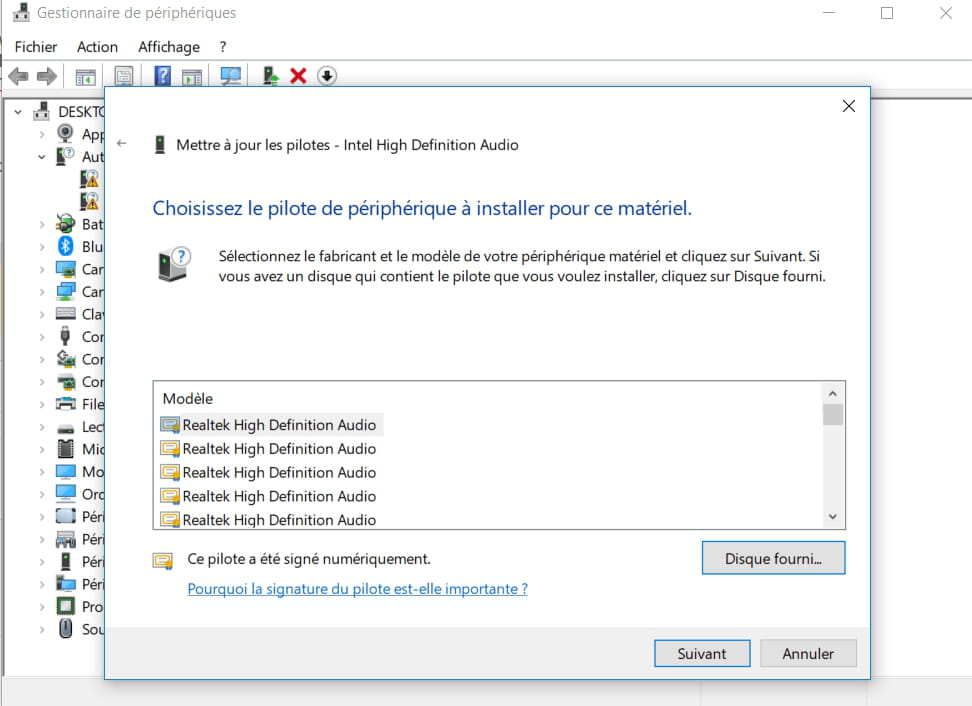The width and height of the screenshot is (972, 706).
Task: Click the Disque fourni... button
Action: [773, 558]
